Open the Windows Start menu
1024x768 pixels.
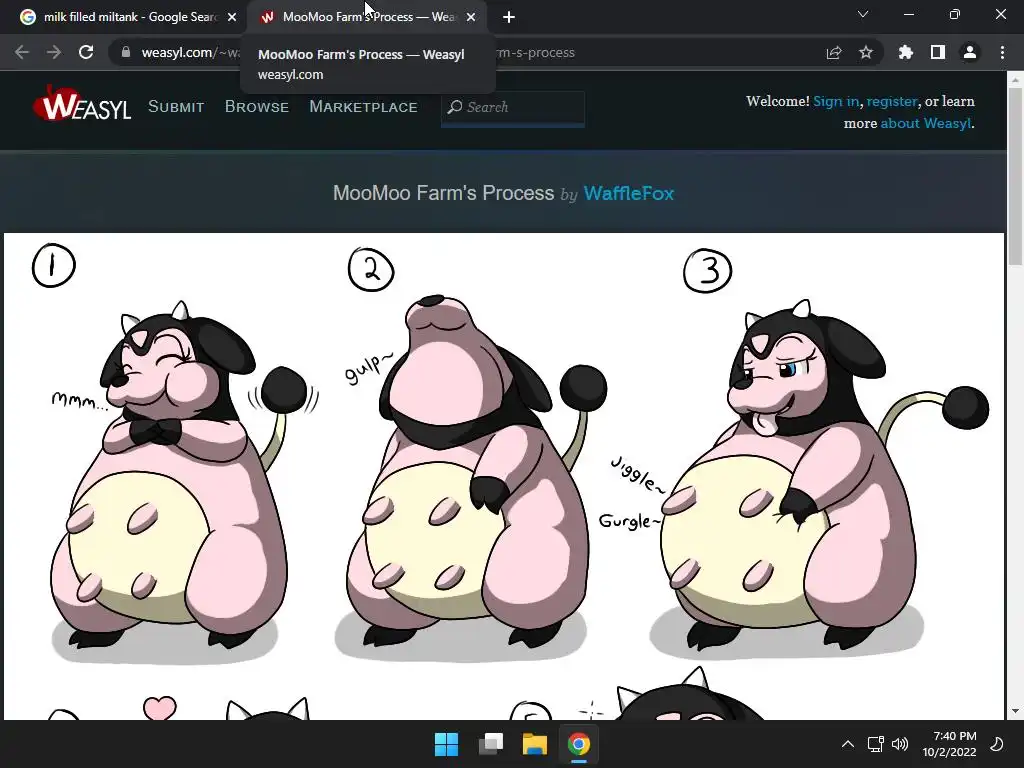(447, 744)
